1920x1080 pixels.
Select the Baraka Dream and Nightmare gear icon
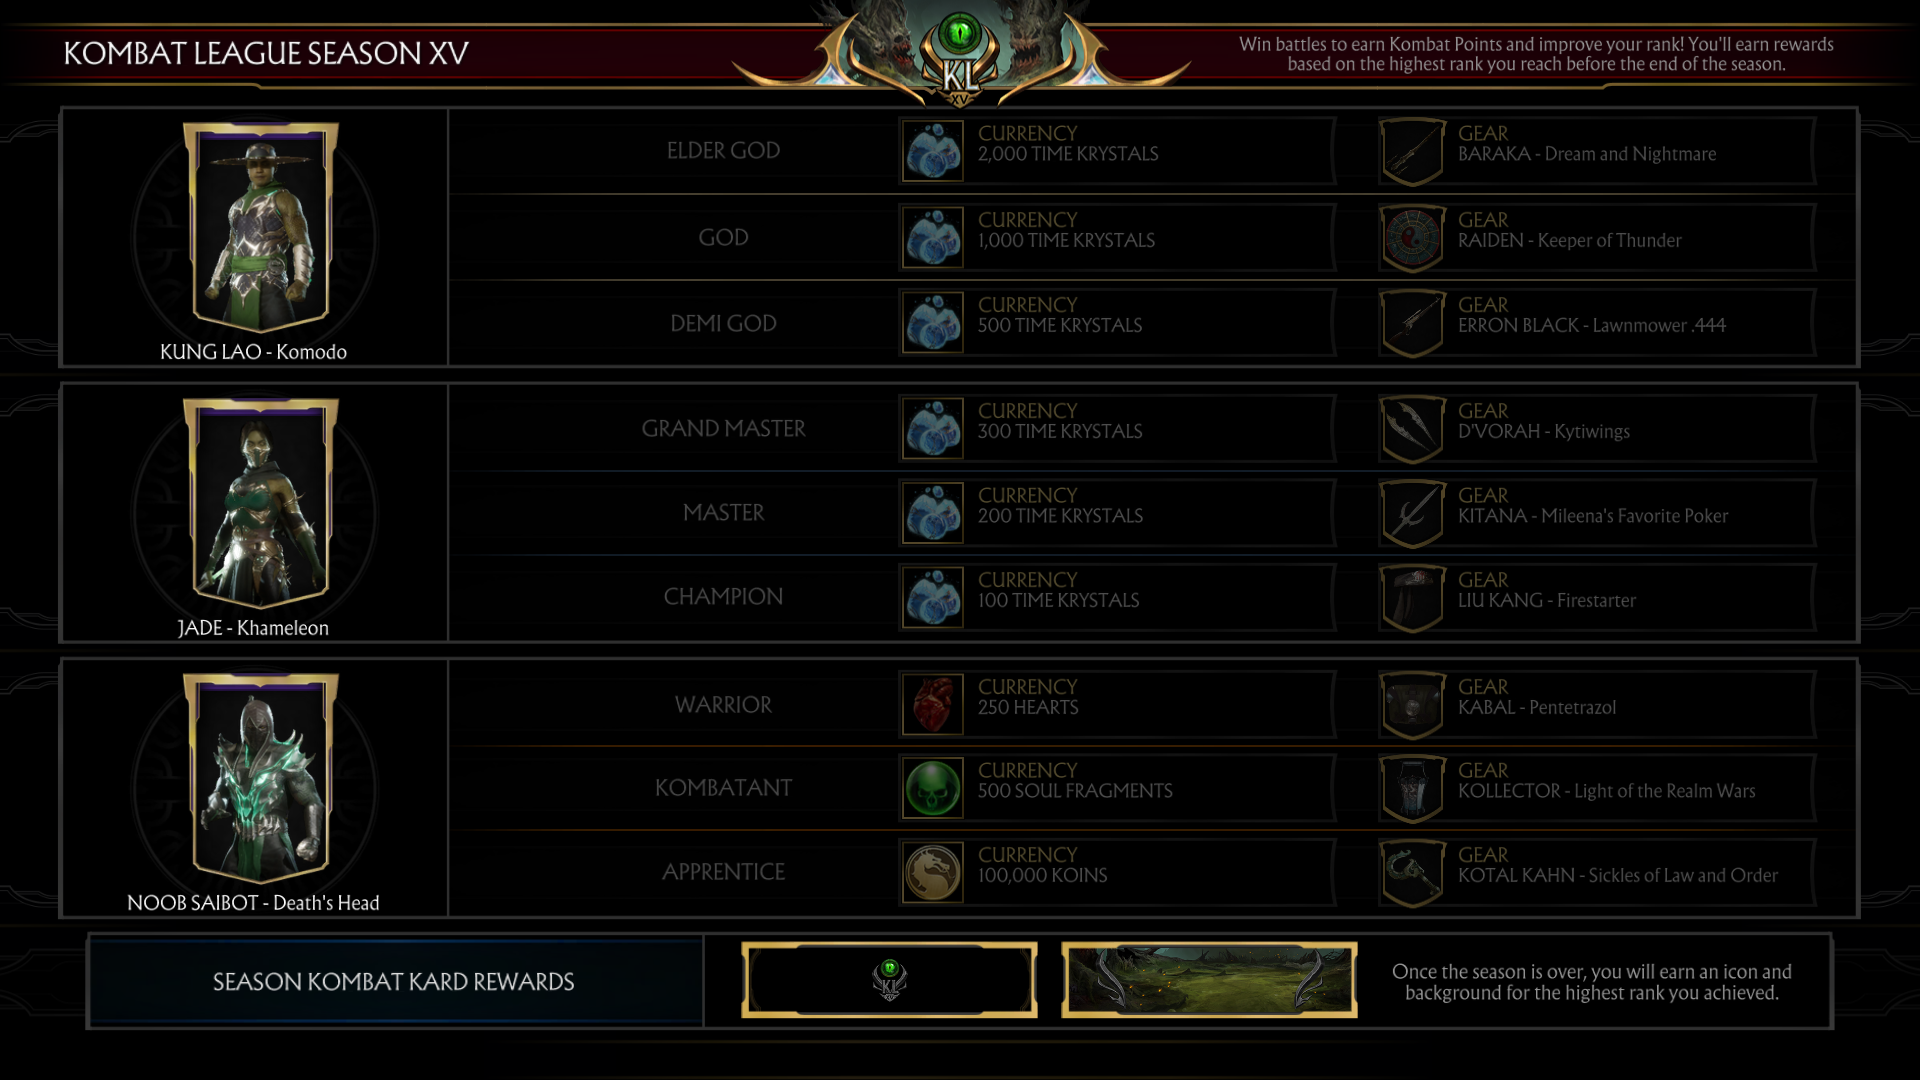(1412, 152)
